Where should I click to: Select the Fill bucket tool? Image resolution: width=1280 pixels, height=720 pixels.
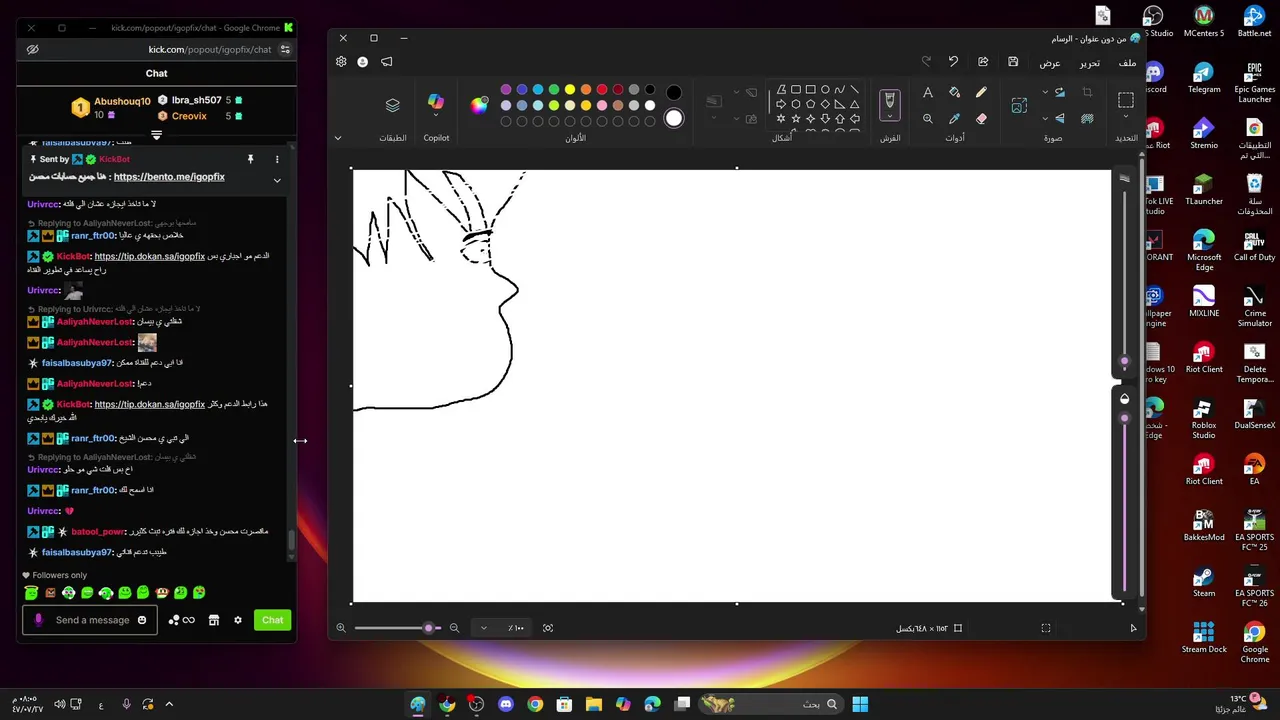954,92
